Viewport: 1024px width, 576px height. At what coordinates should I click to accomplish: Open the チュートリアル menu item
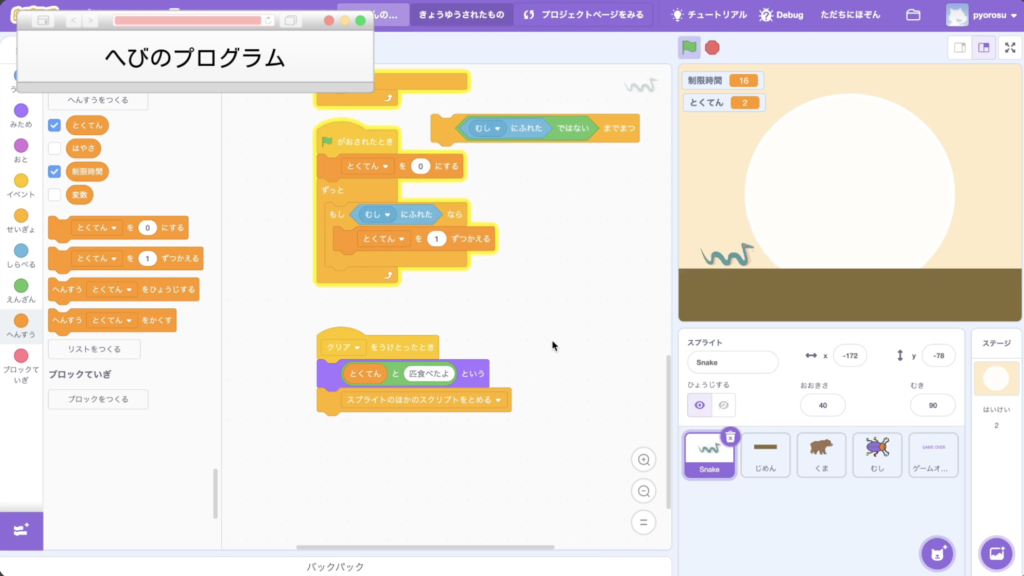coord(706,15)
